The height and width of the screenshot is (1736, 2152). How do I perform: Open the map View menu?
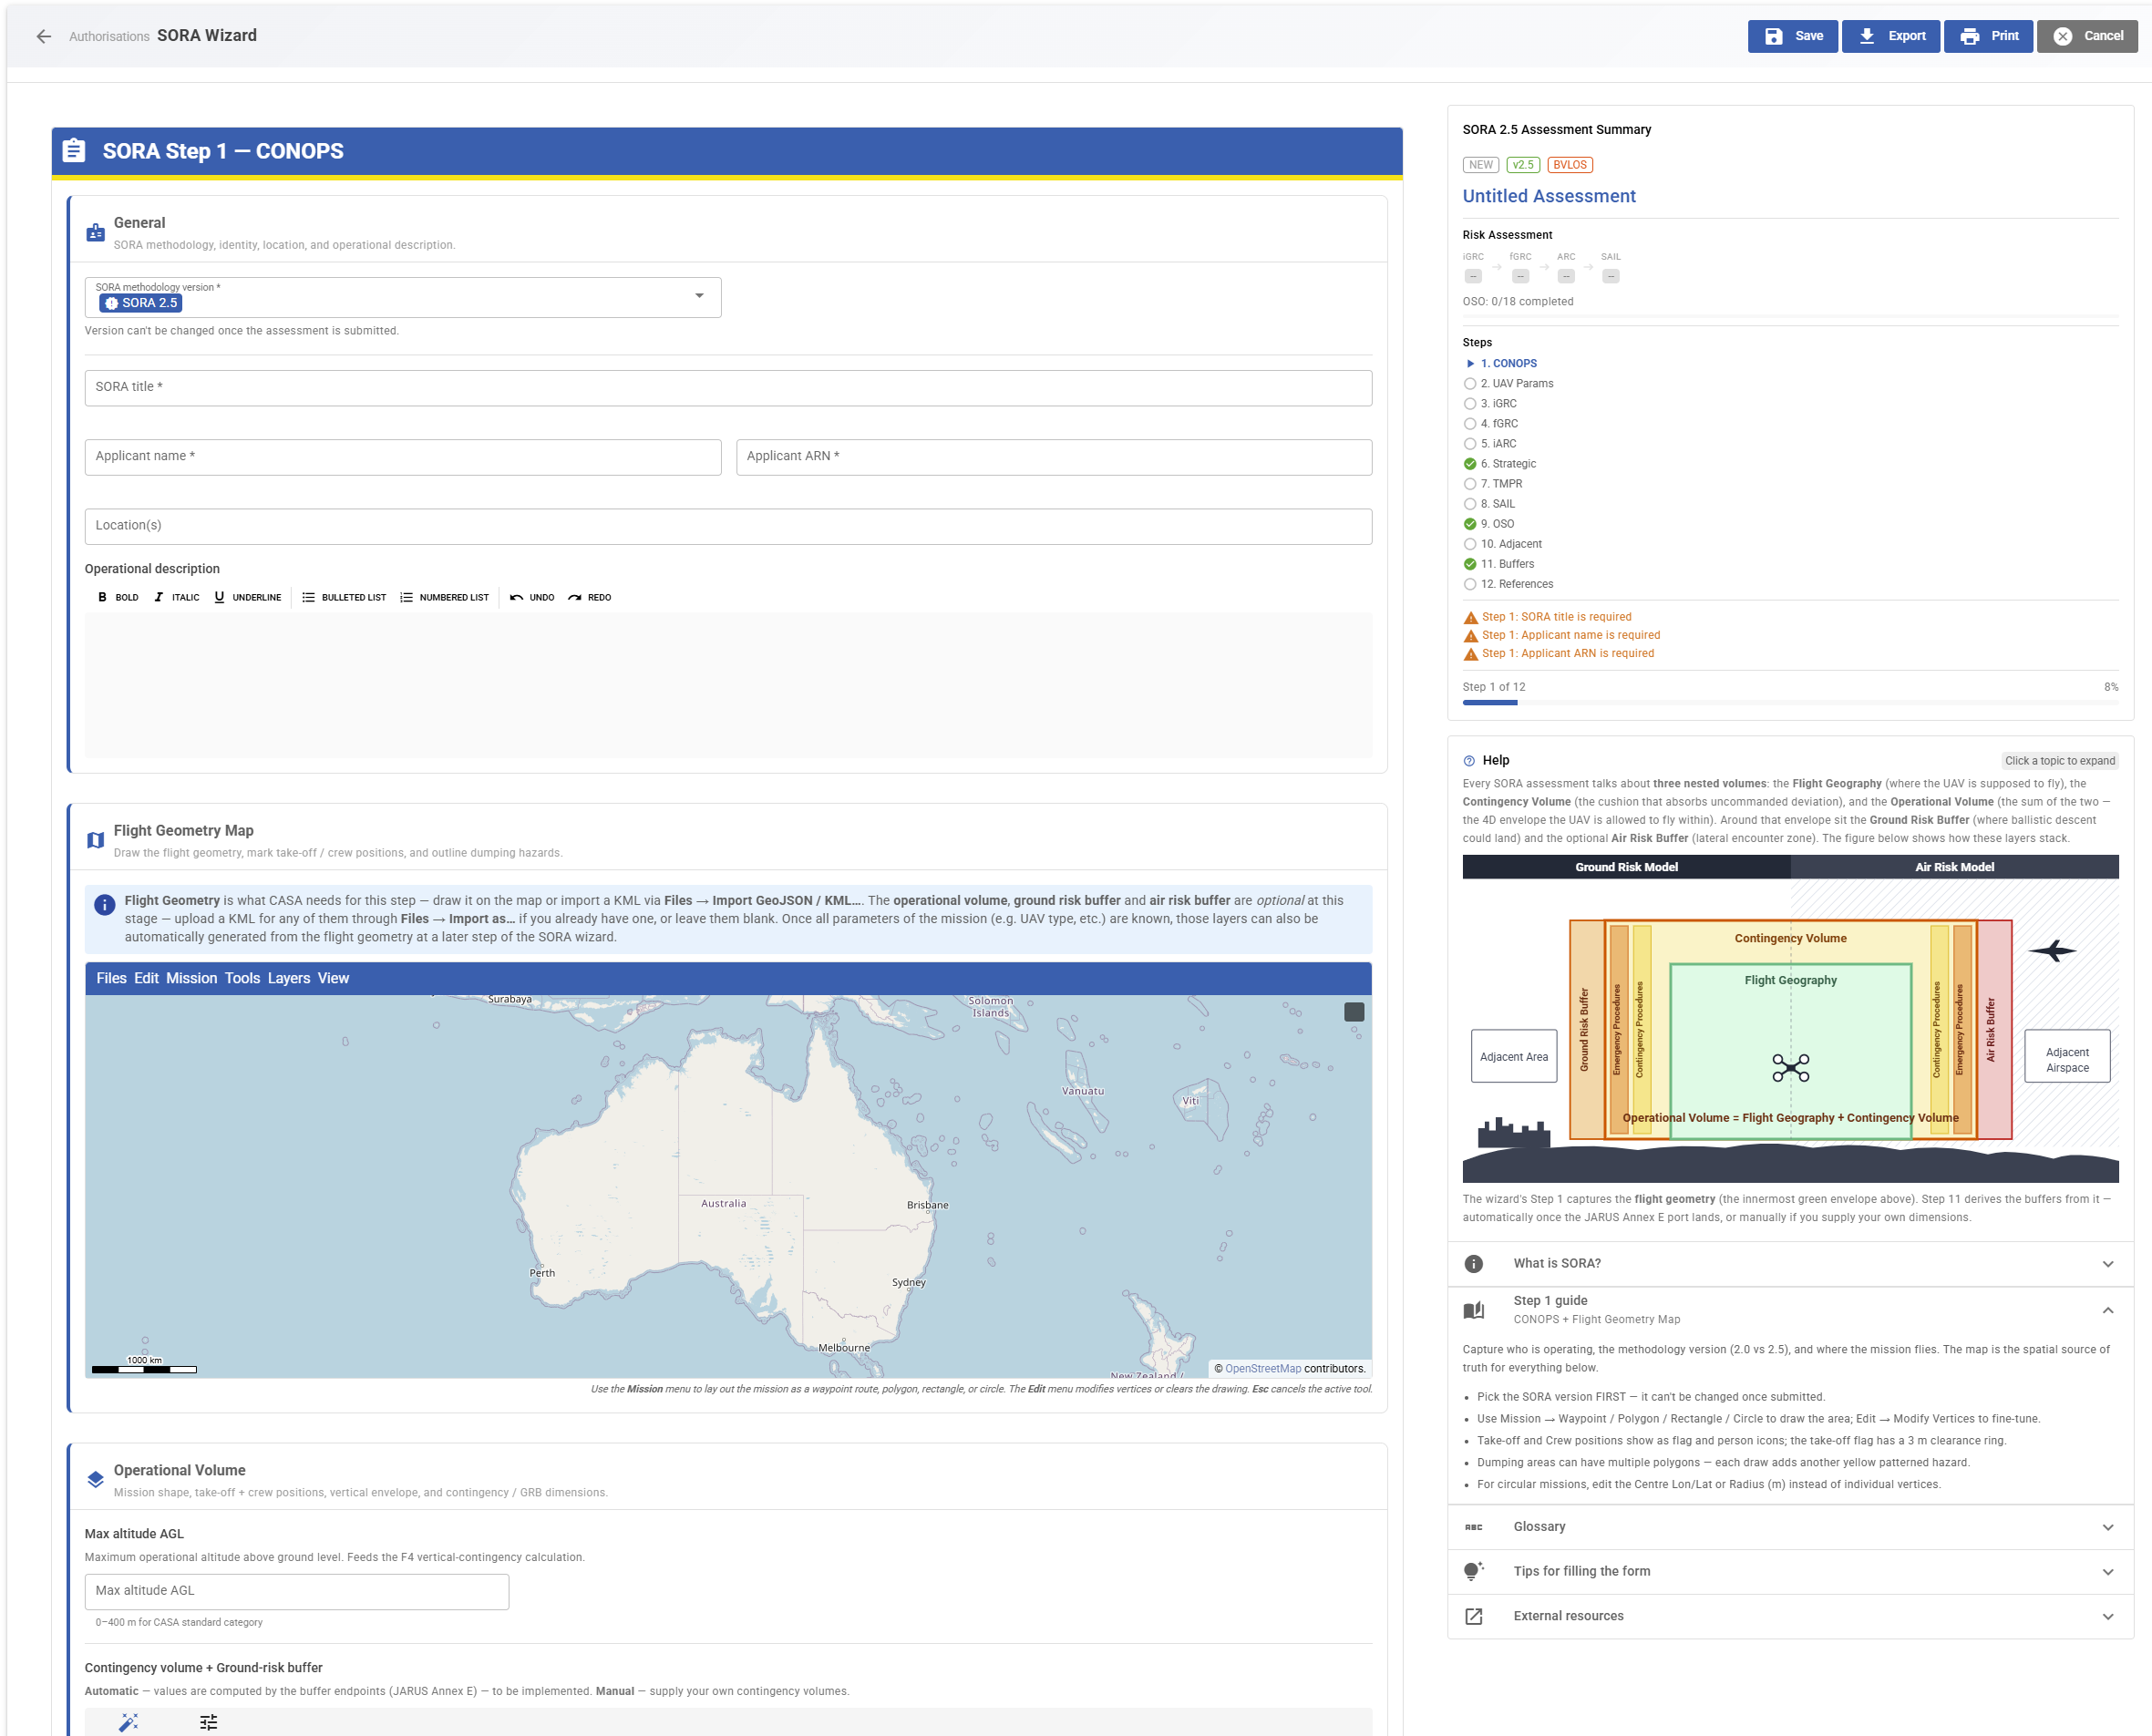(333, 978)
